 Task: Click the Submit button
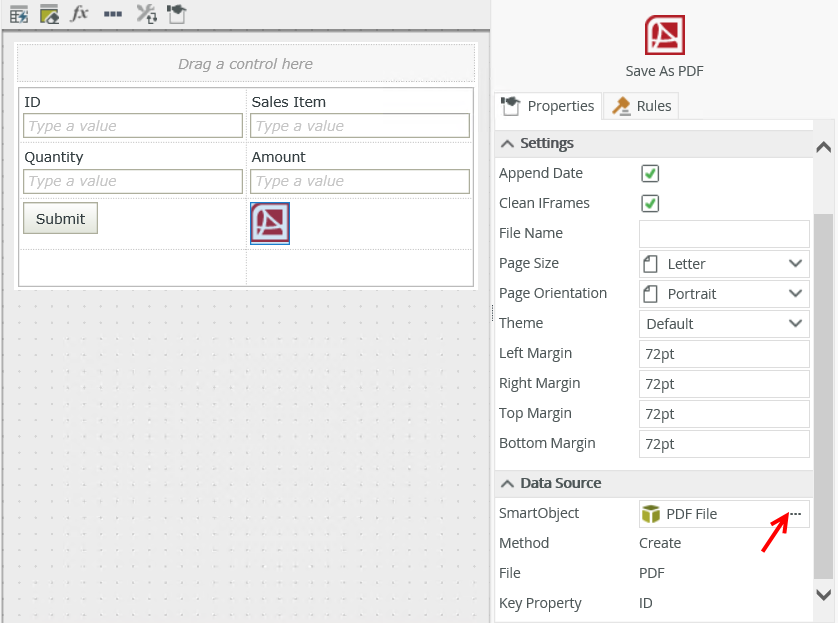(x=60, y=219)
